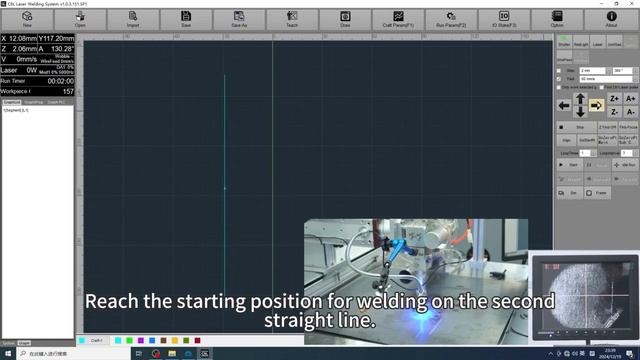Click the Frame button

coord(598,193)
